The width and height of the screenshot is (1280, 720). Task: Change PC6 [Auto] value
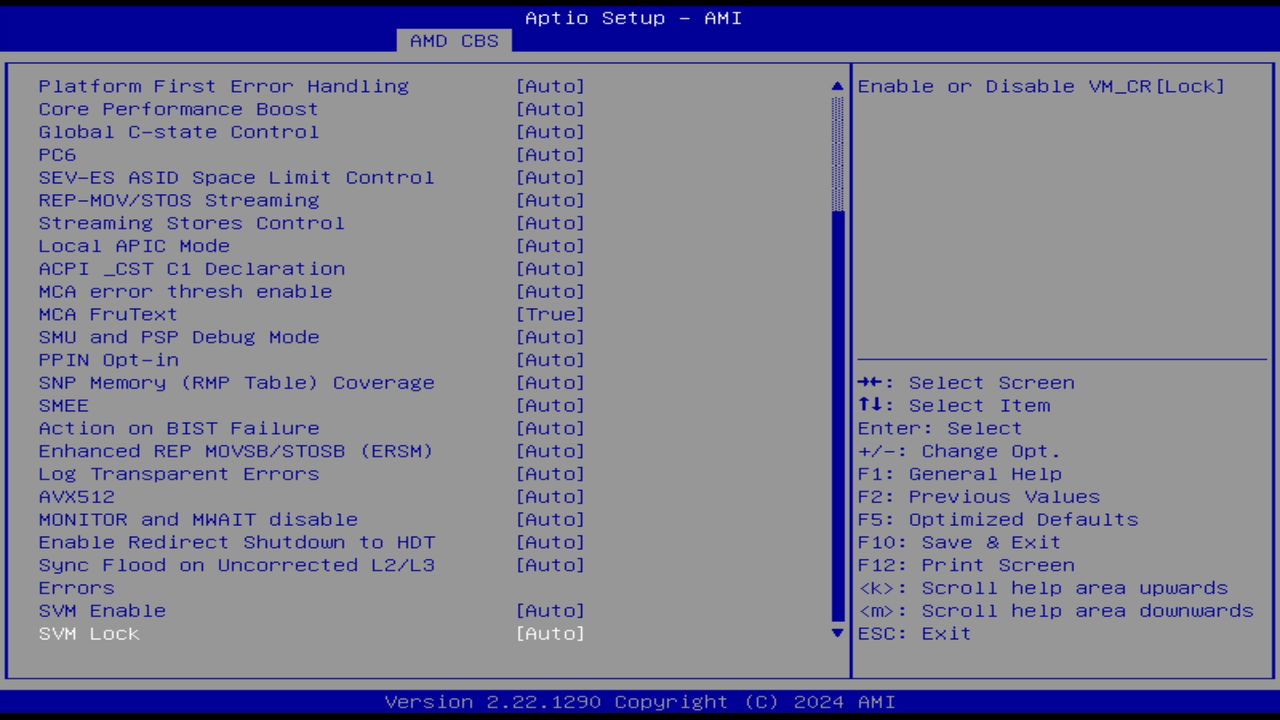coord(550,155)
